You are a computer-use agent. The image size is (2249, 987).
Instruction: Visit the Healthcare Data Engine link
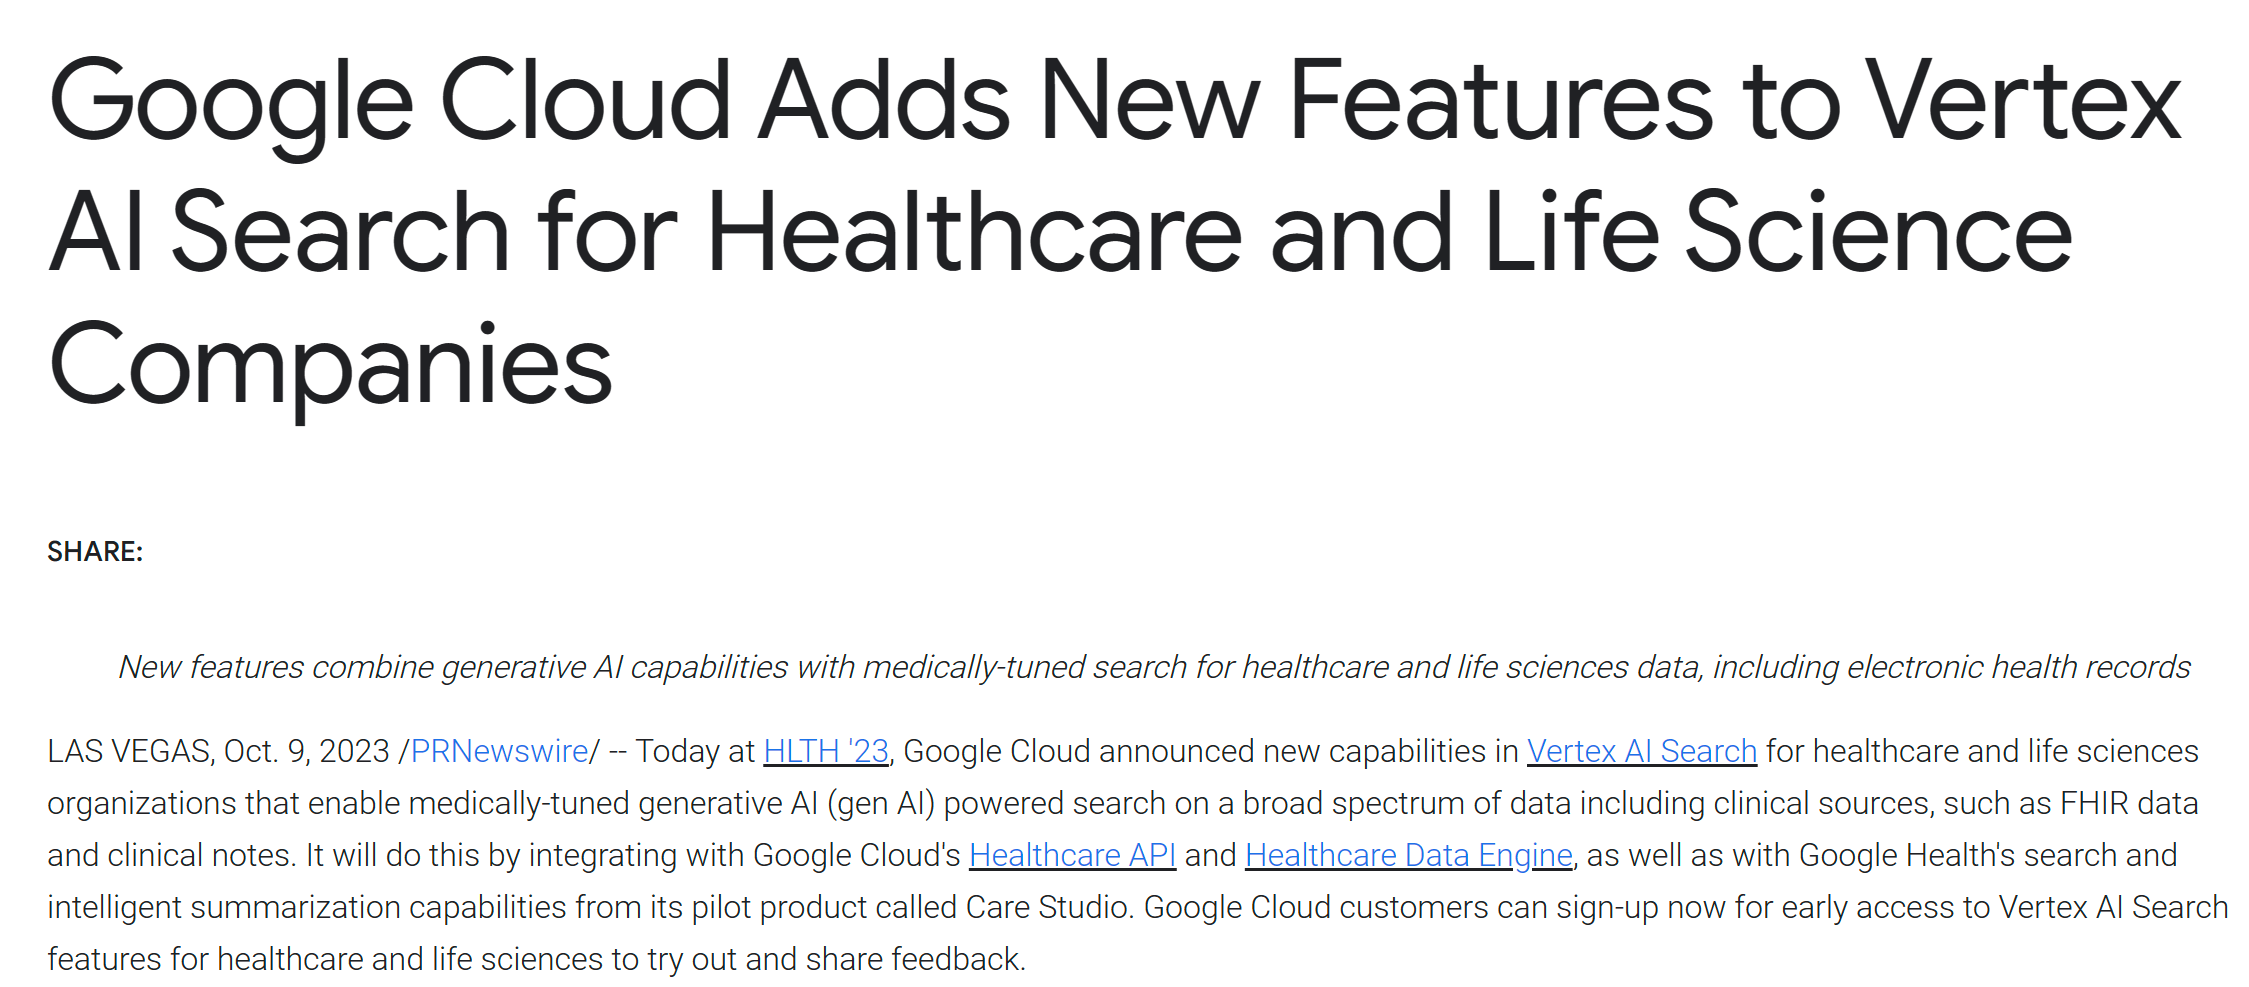[x=1409, y=855]
